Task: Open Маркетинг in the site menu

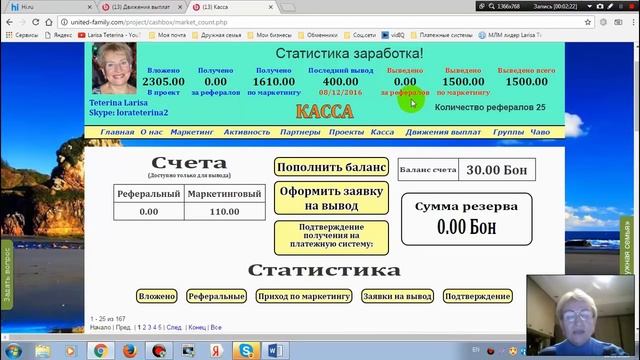Action: (192, 132)
